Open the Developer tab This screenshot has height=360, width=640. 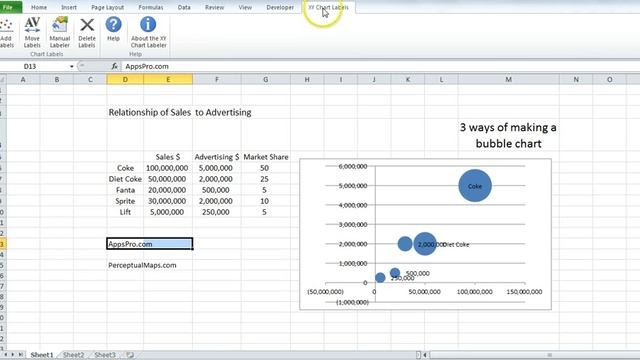[280, 7]
